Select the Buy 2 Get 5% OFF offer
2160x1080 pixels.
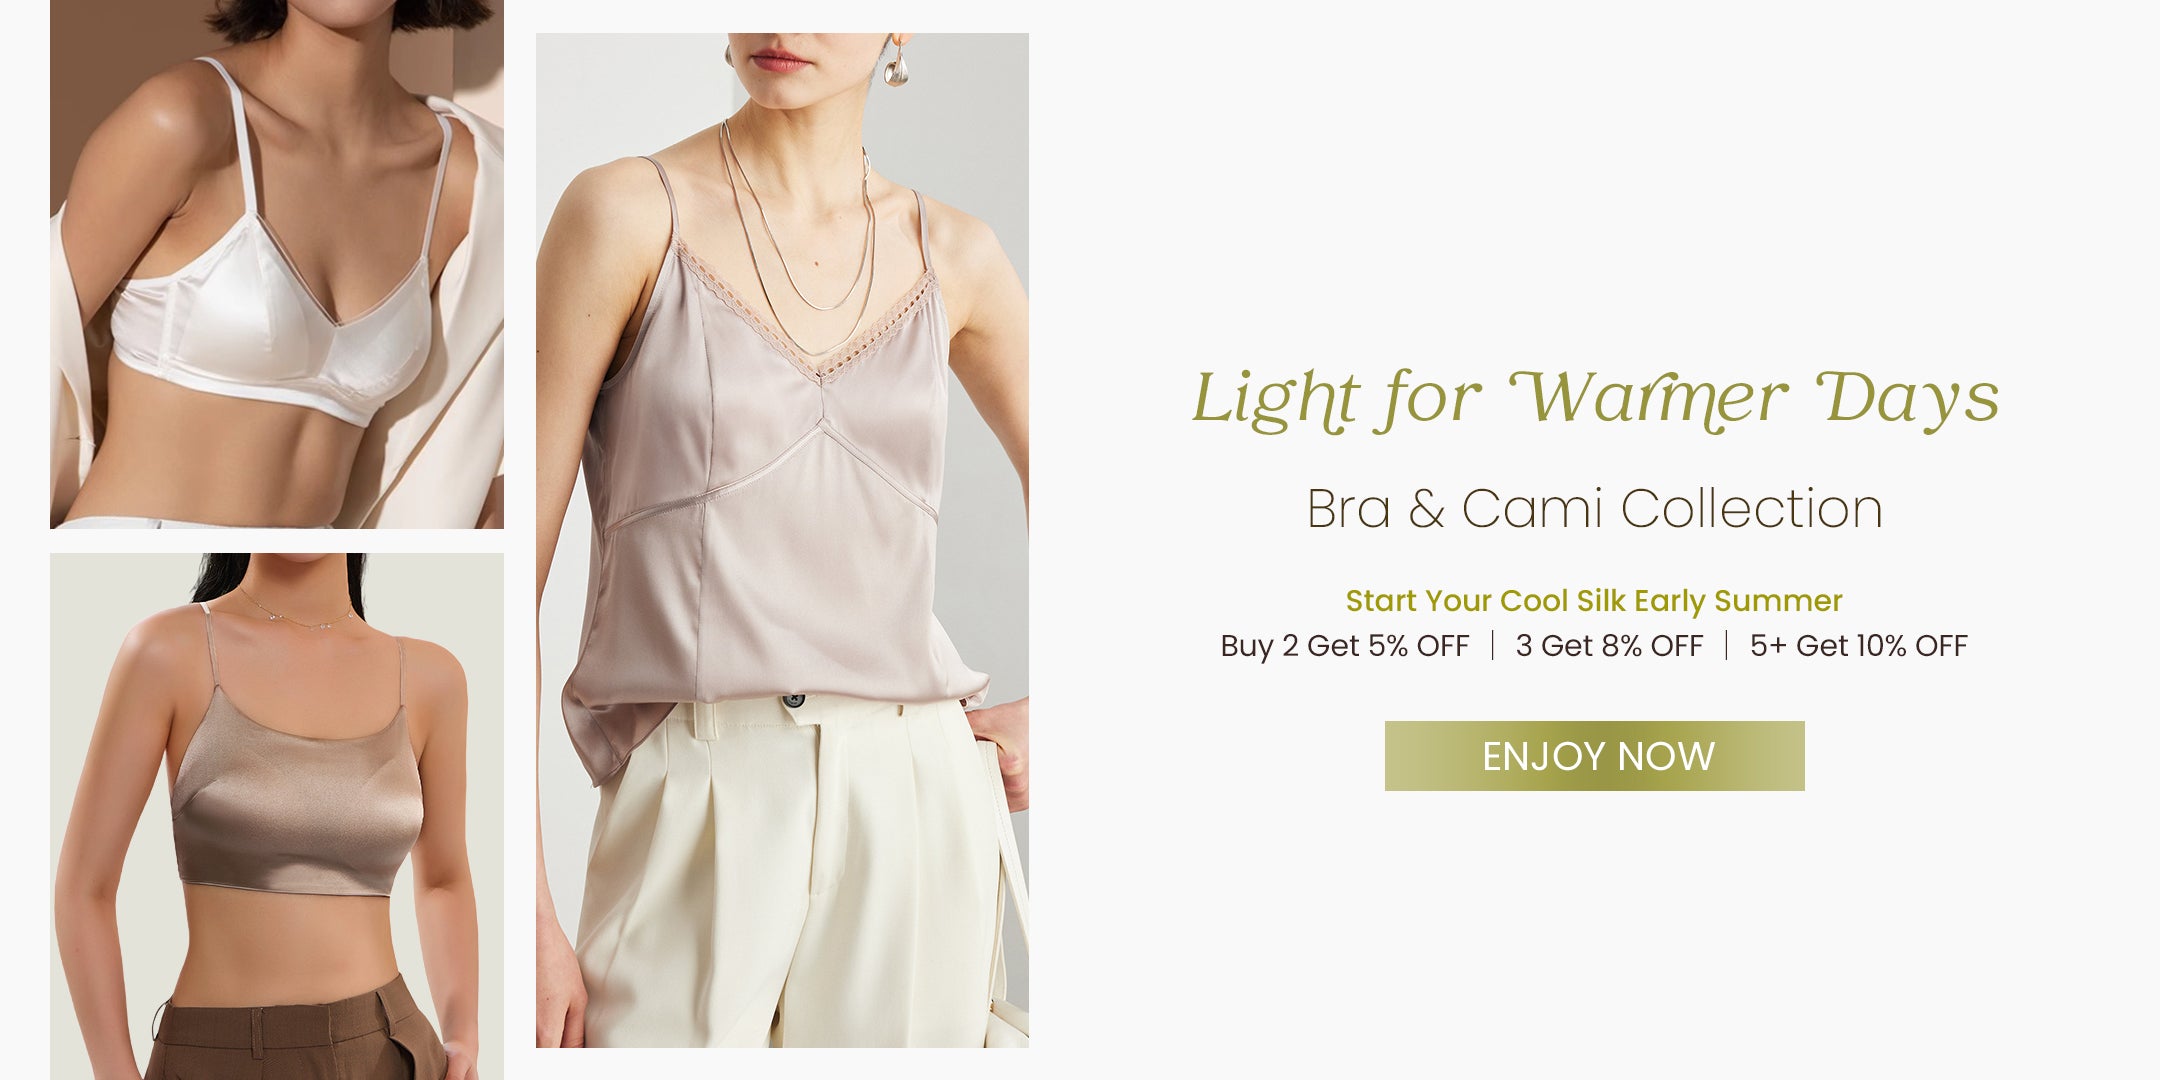[x=1344, y=646]
